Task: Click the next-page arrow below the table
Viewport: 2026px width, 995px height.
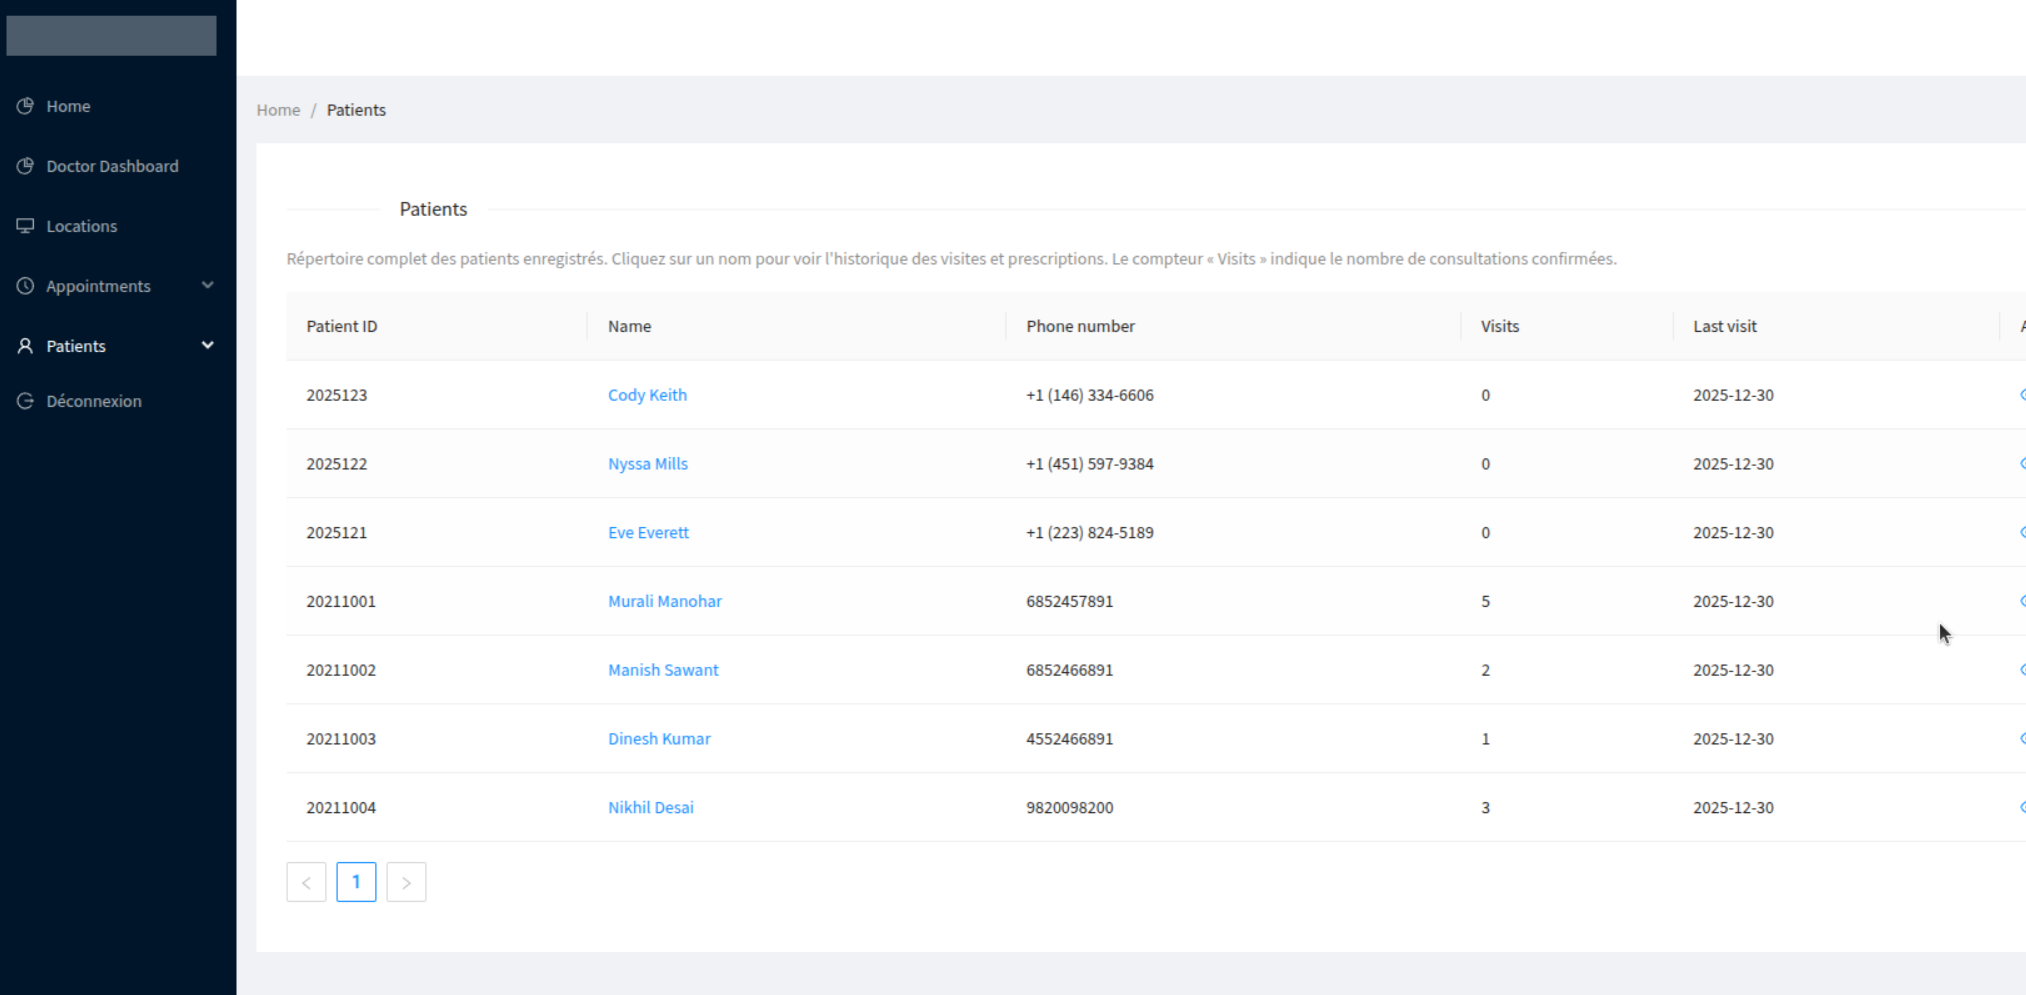Action: [x=406, y=881]
